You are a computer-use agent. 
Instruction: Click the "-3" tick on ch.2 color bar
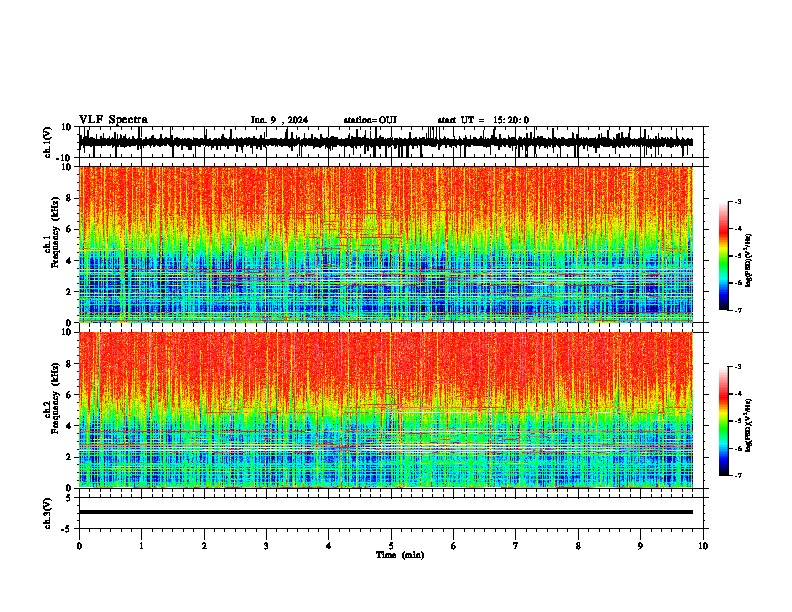[x=738, y=367]
